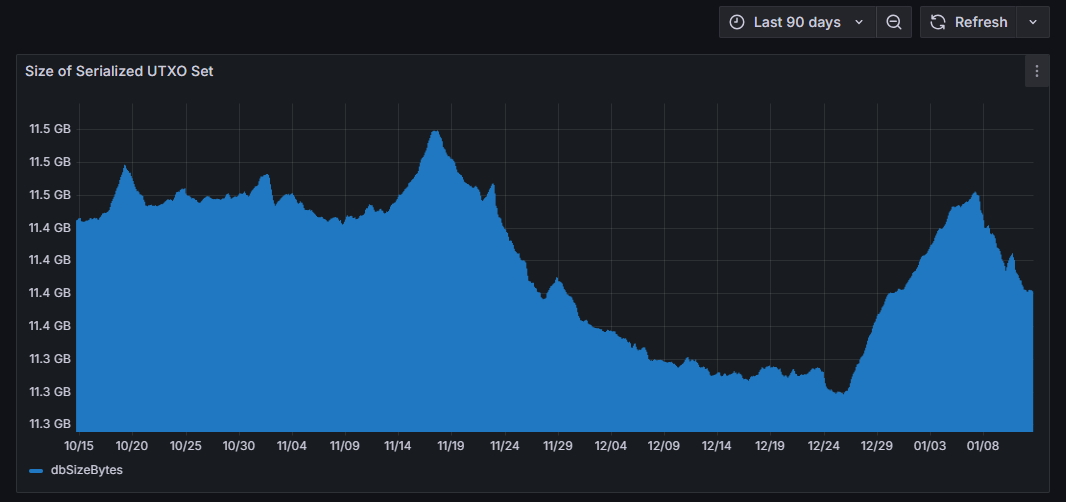The image size is (1066, 502).
Task: Click the chart peak near 10/20
Action: pyautogui.click(x=125, y=166)
